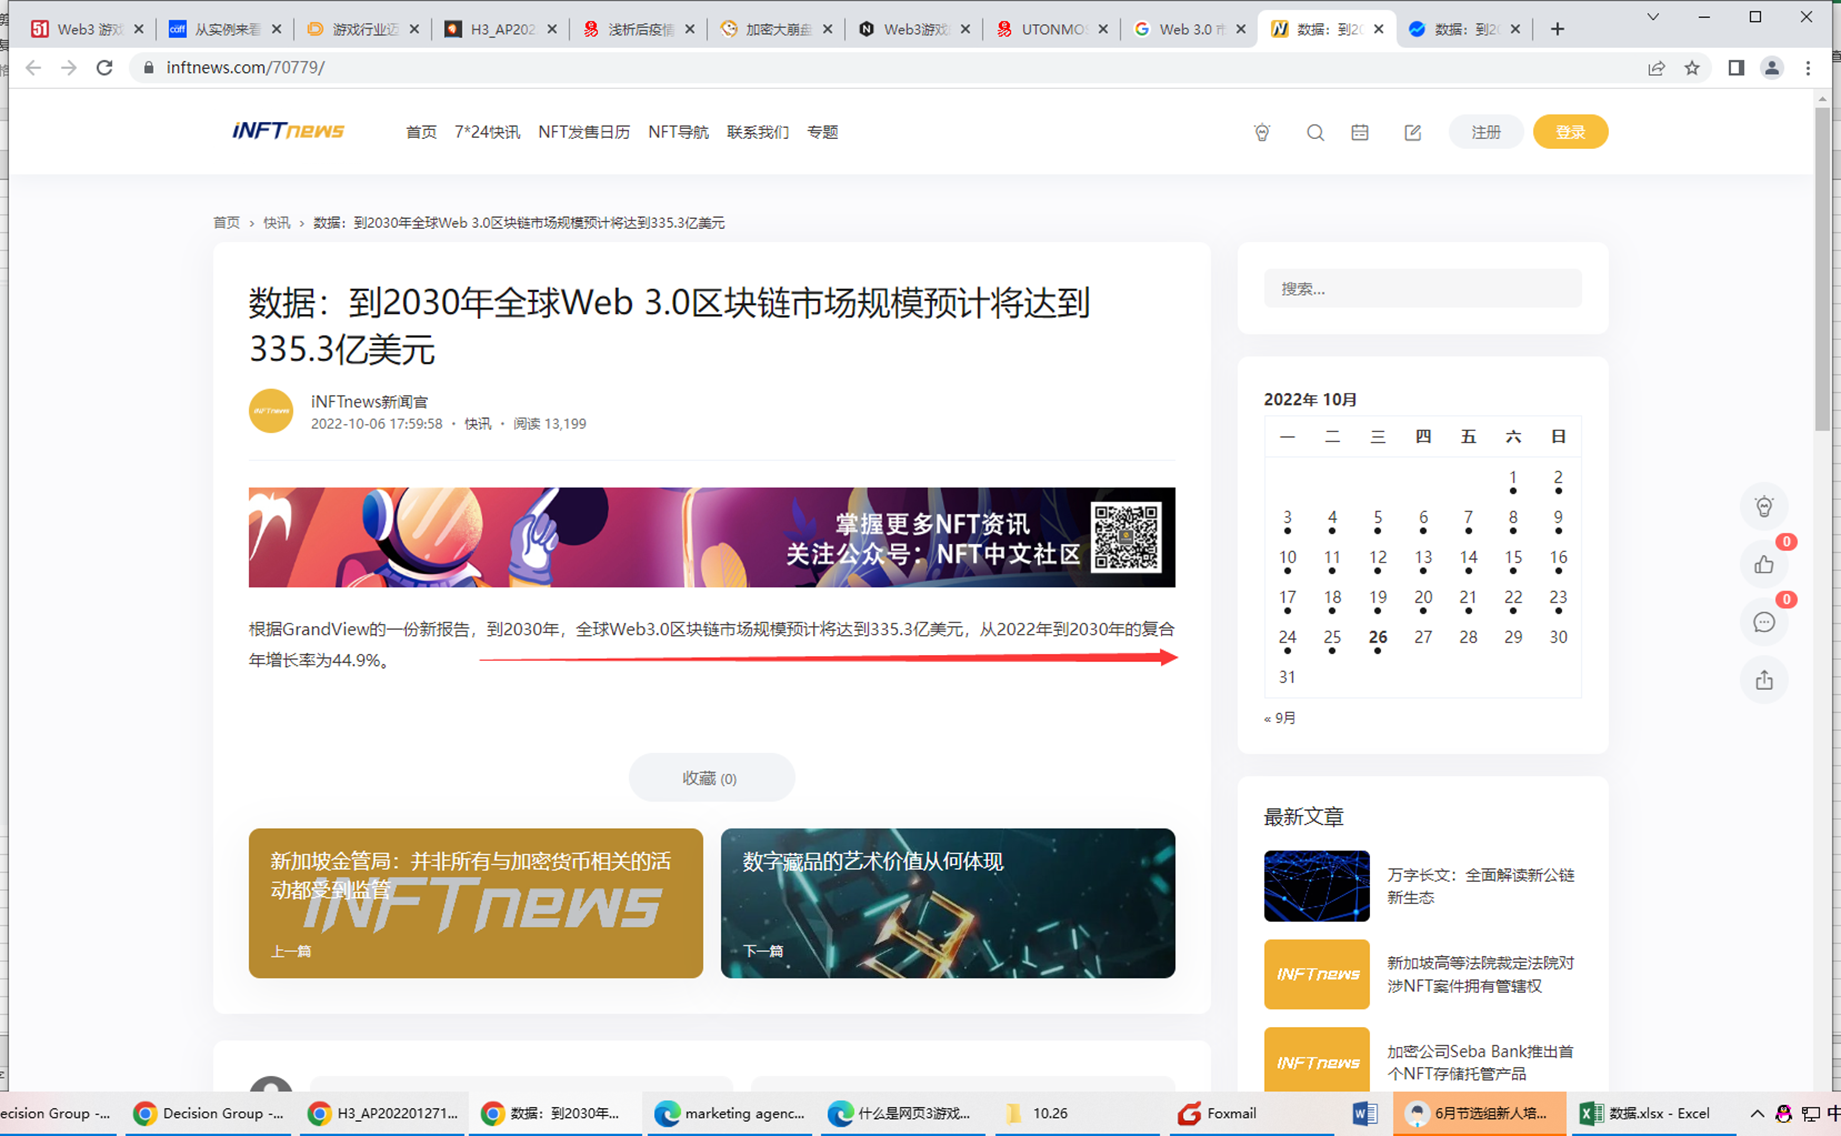The width and height of the screenshot is (1841, 1136).
Task: Open article 新加坡高等法院裁定 NFT案件
Action: point(1480,974)
